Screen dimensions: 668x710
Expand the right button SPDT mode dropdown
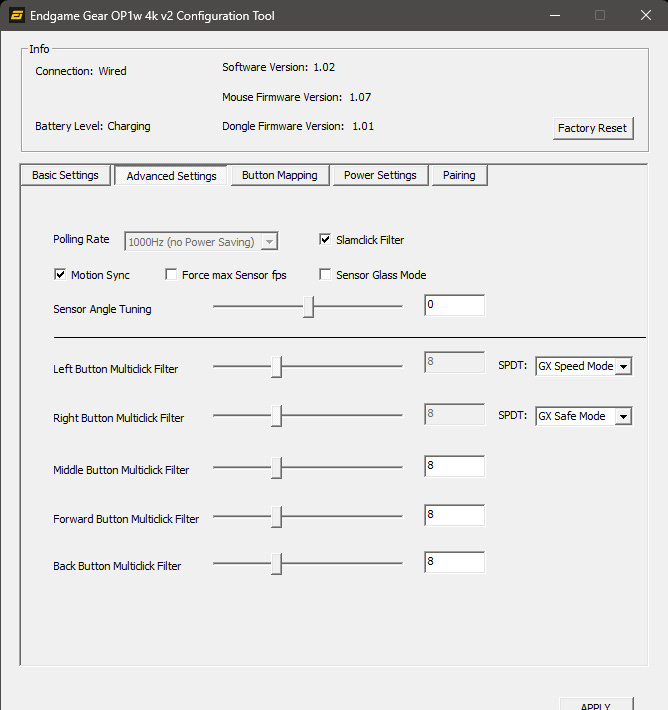[623, 416]
